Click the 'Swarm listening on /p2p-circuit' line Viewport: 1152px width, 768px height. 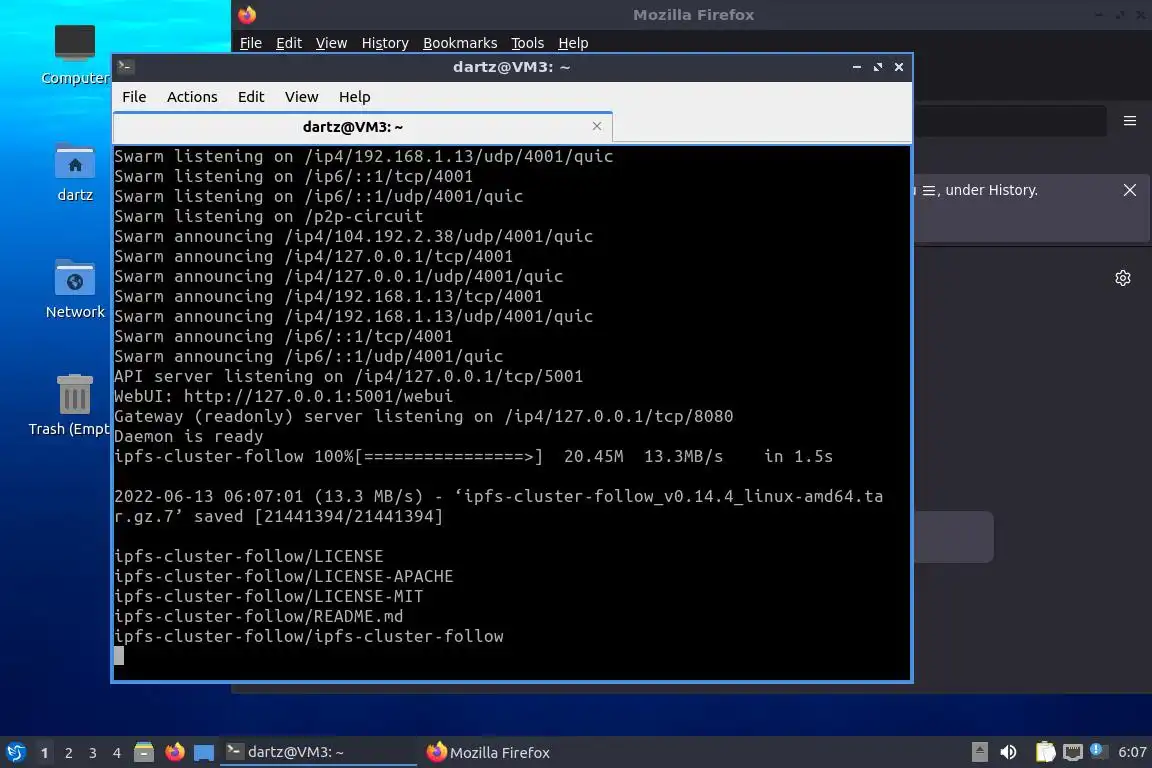pos(269,217)
